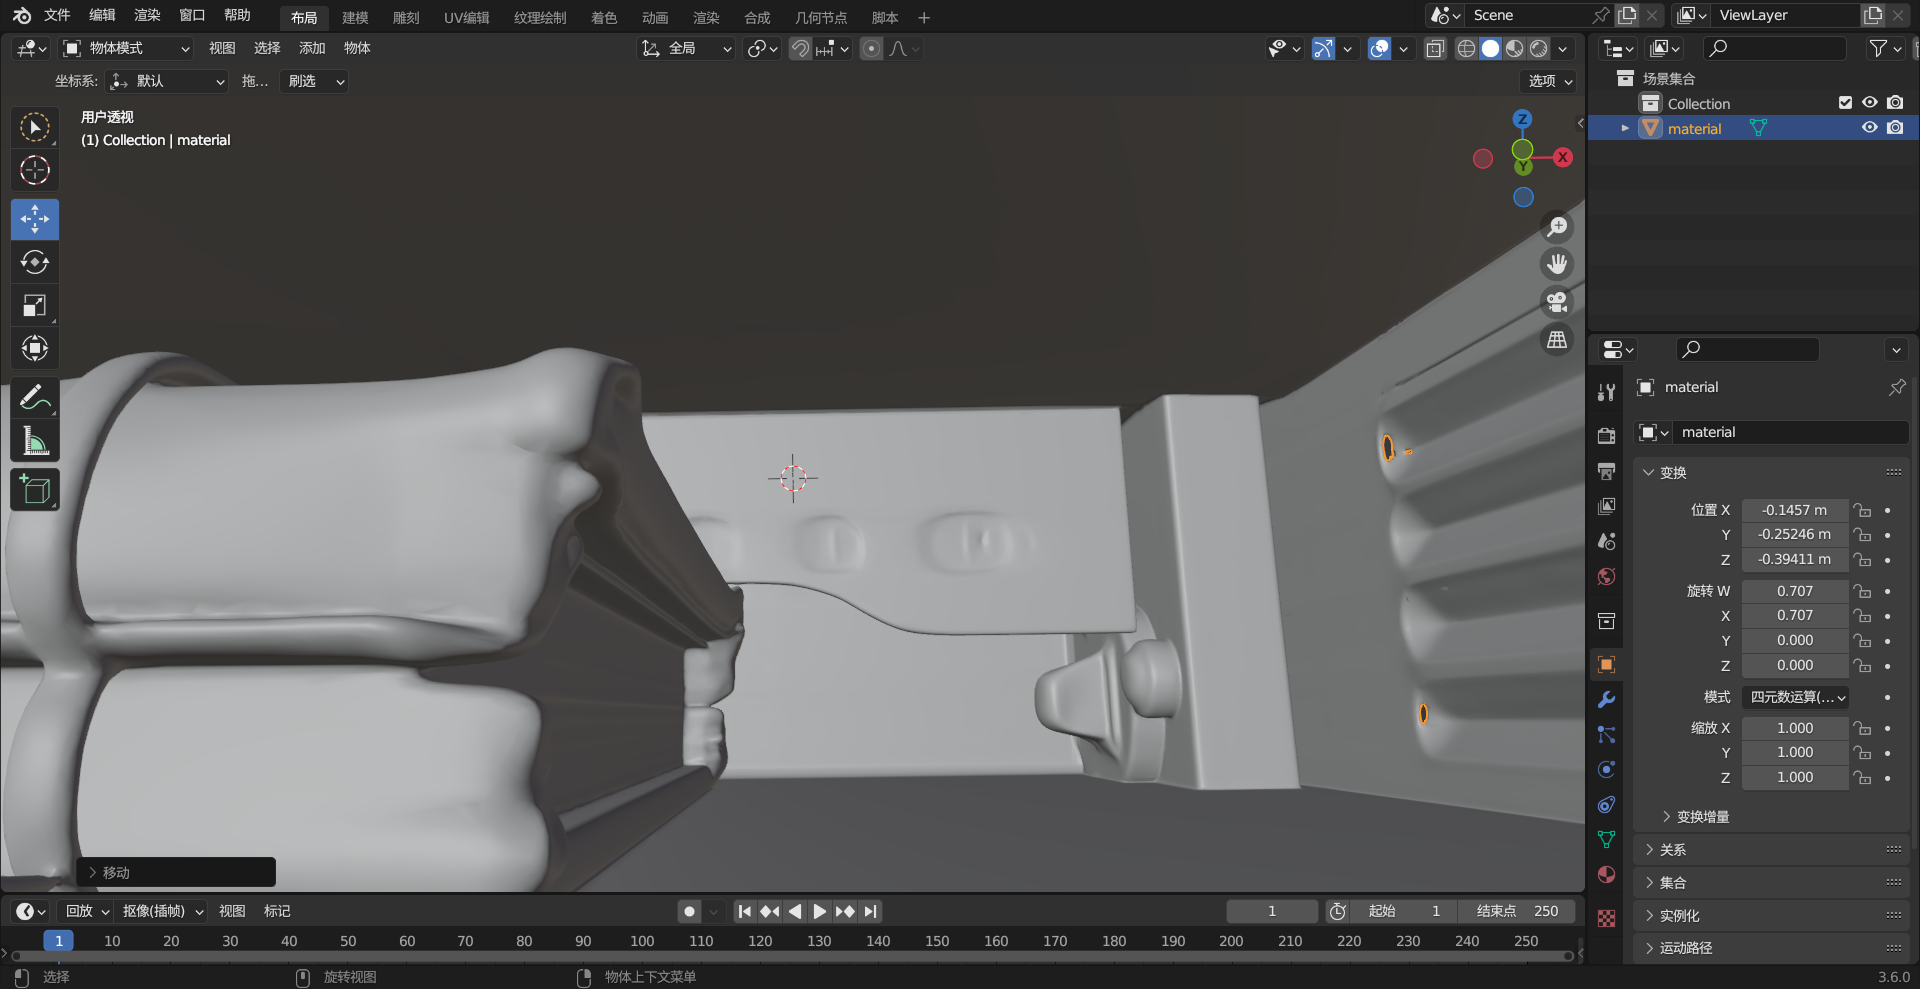Open the Material properties tab
1920x989 pixels.
1606,875
